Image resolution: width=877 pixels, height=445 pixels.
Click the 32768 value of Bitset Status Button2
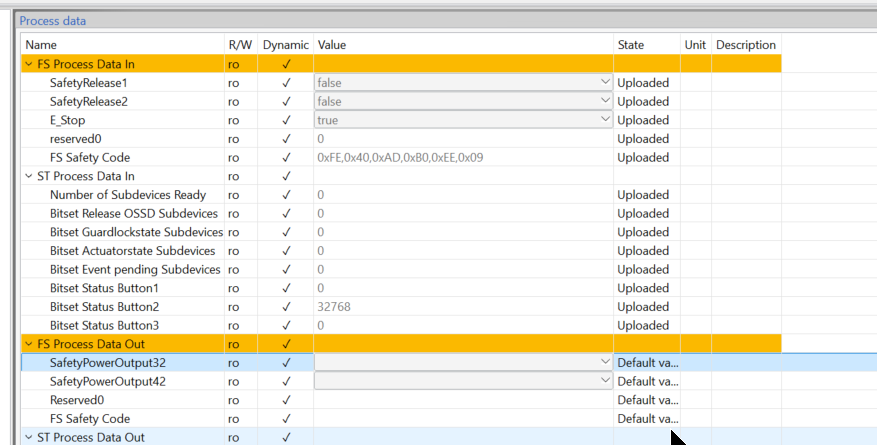334,306
